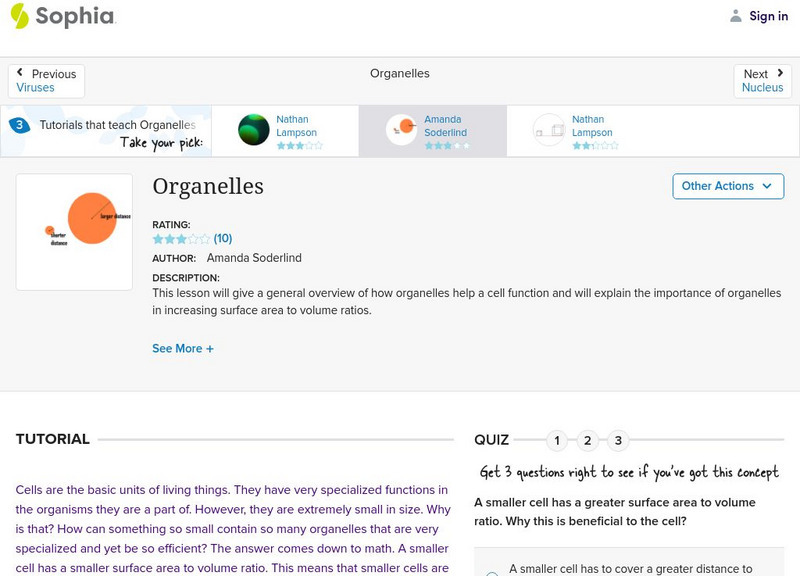Jump to quiz question 2
Image resolution: width=800 pixels, height=576 pixels.
tap(588, 441)
